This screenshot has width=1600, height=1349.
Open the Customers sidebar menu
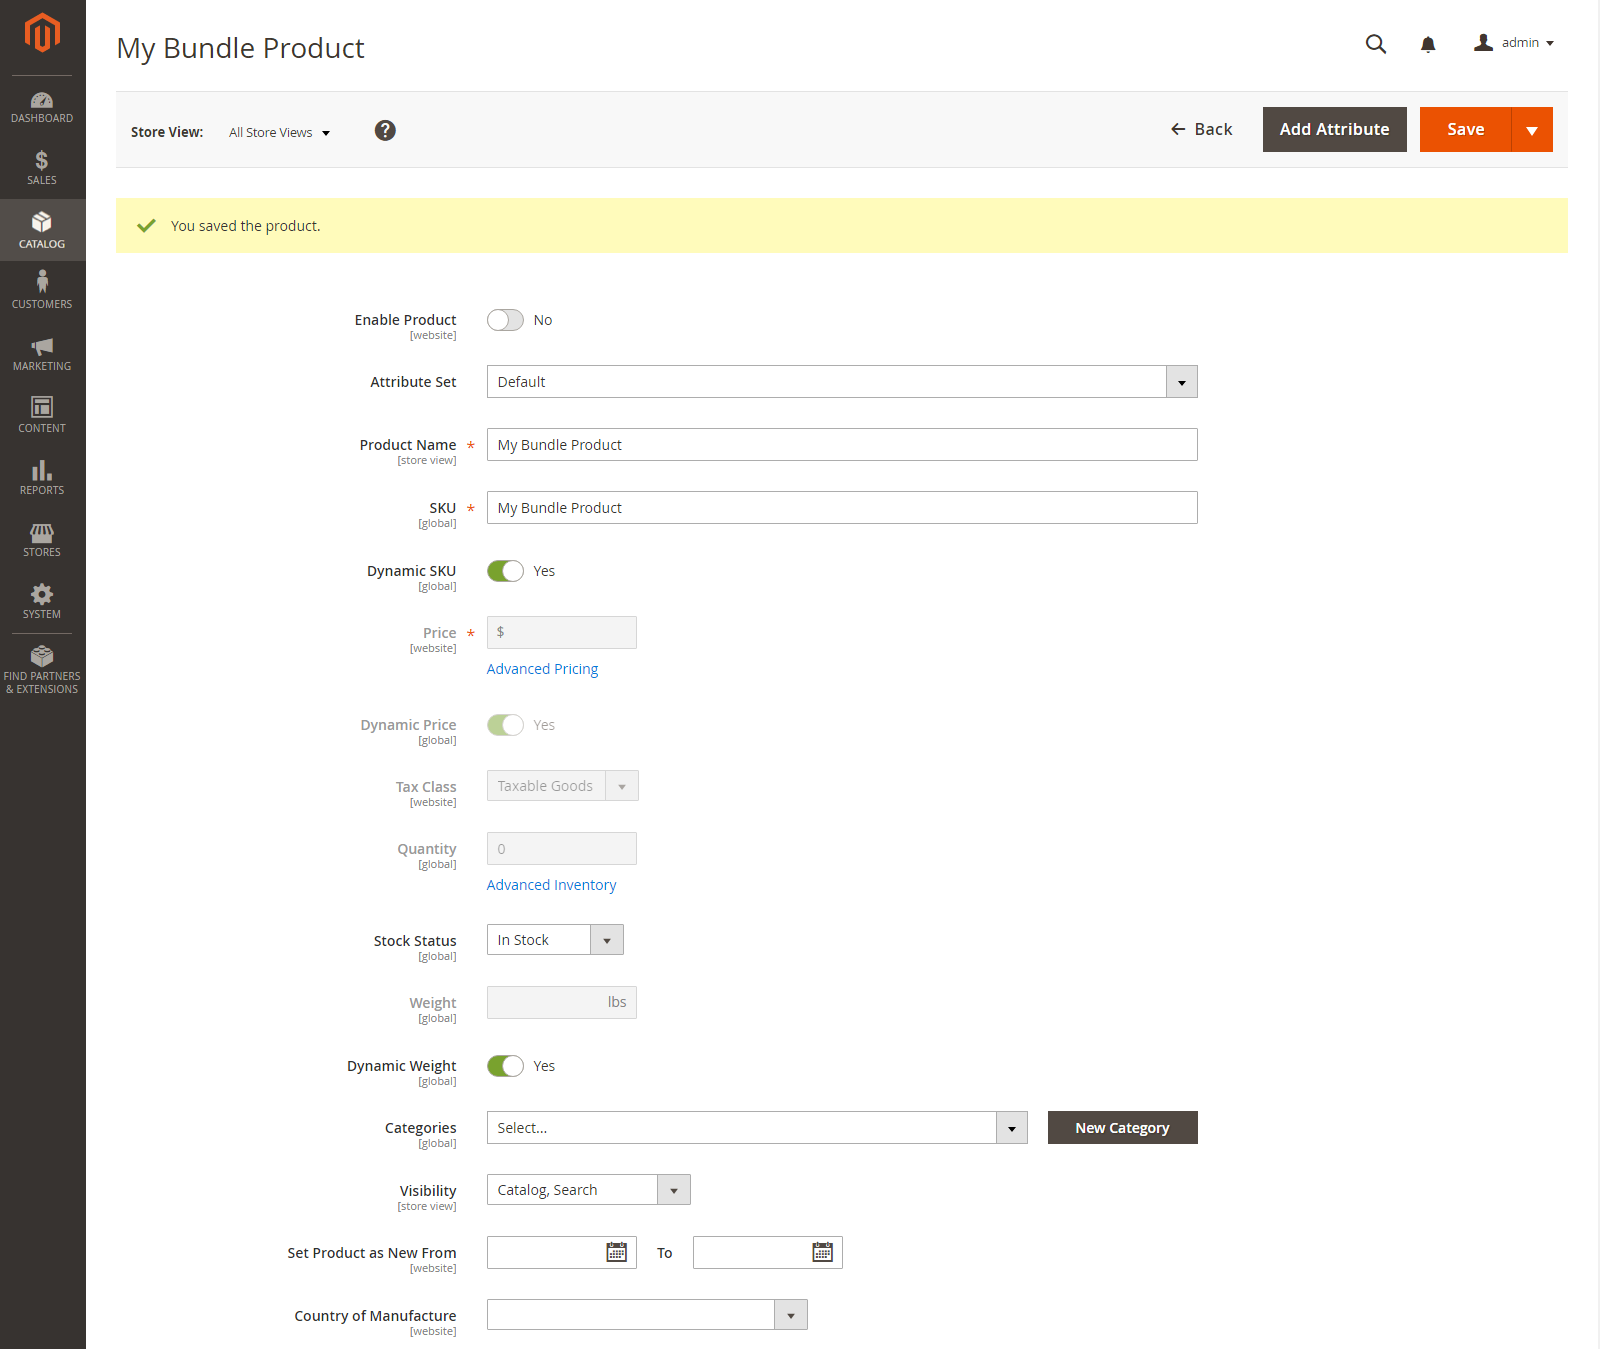click(42, 291)
